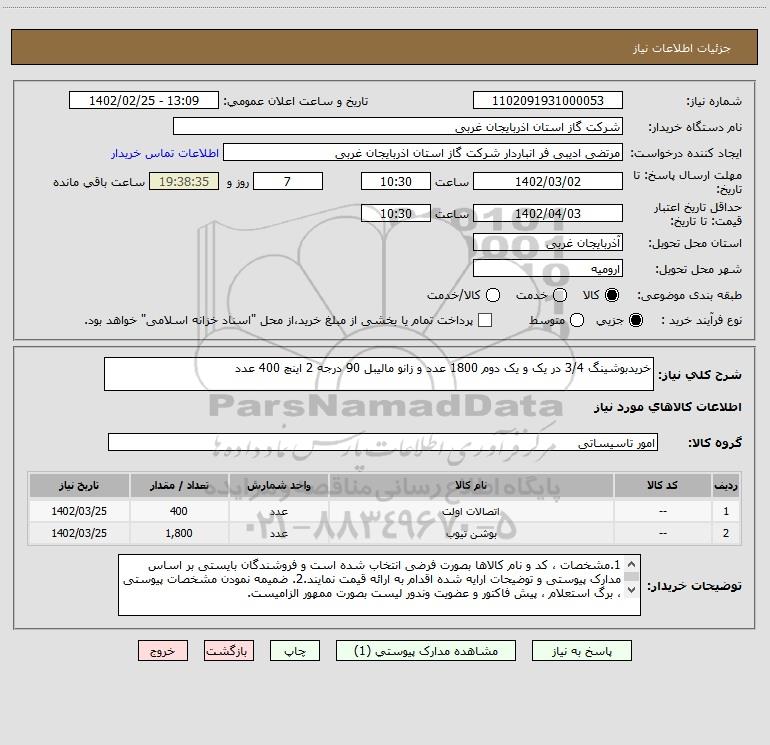Toggle the اسناد خزانه اسلامی payment checkbox
770x745 pixels.
pyautogui.click(x=485, y=320)
